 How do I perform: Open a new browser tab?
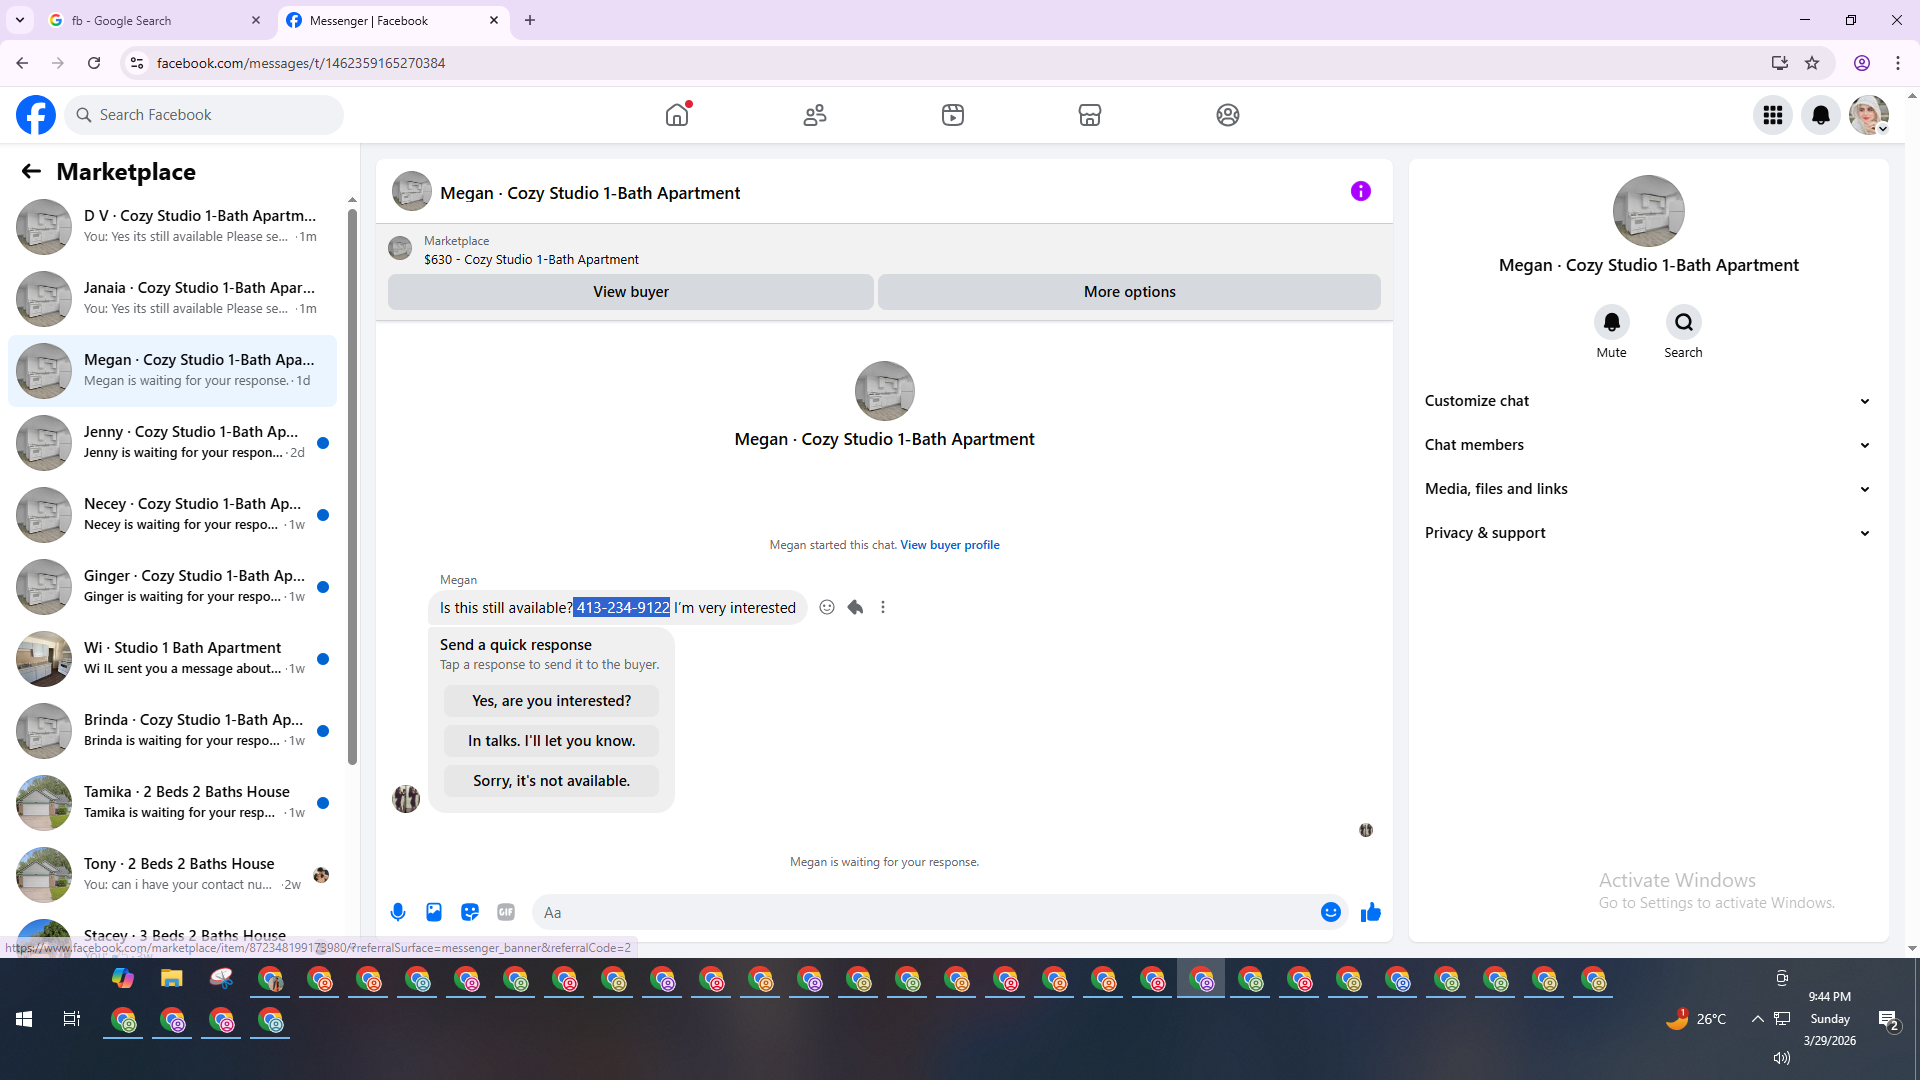[x=530, y=20]
